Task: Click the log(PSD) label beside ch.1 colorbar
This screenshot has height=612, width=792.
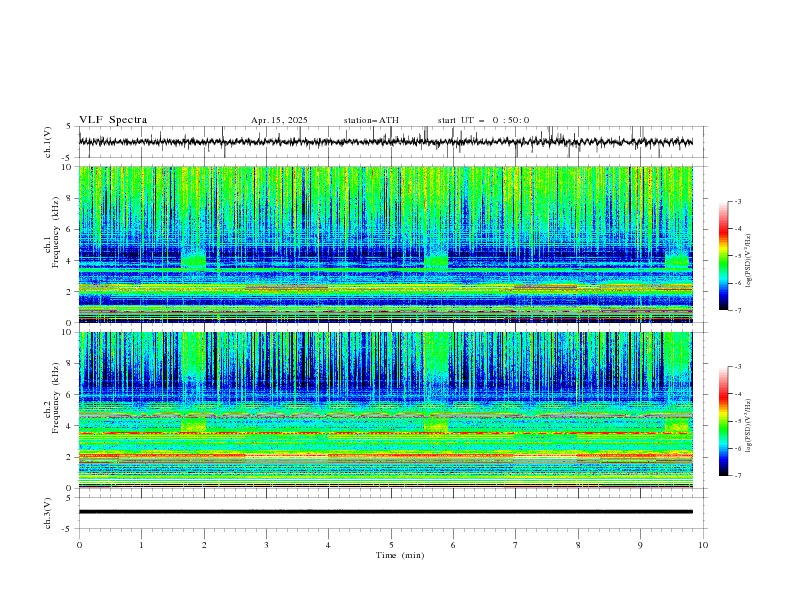Action: (748, 261)
